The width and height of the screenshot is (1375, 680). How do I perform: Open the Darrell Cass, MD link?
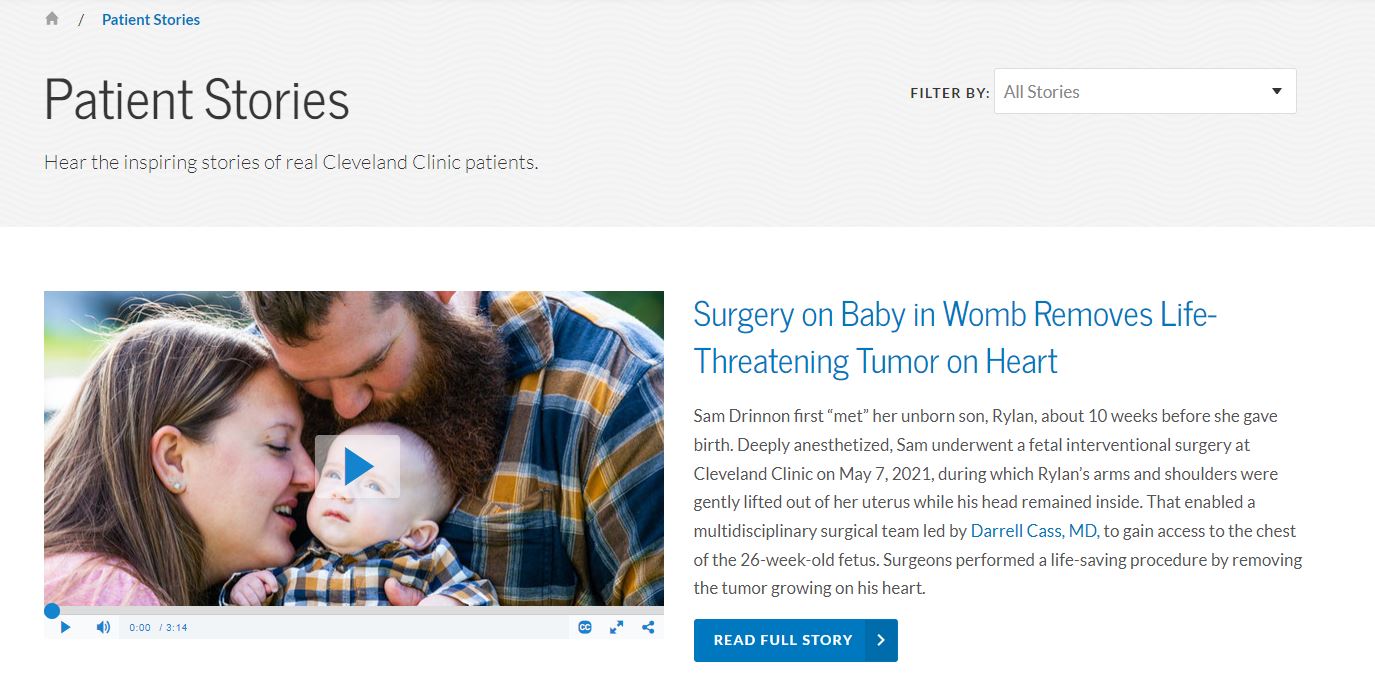tap(1034, 531)
